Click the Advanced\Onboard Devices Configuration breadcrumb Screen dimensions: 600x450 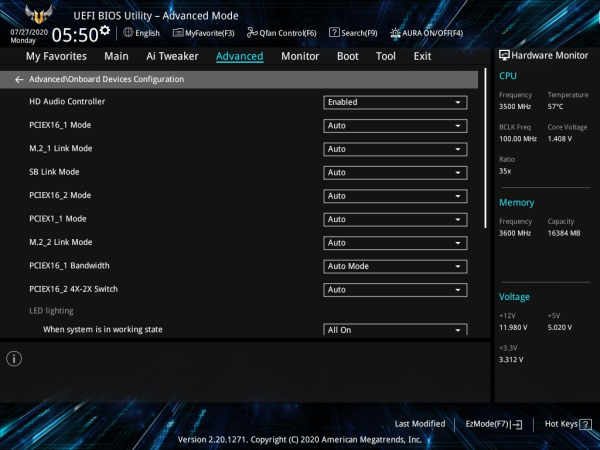[106, 79]
